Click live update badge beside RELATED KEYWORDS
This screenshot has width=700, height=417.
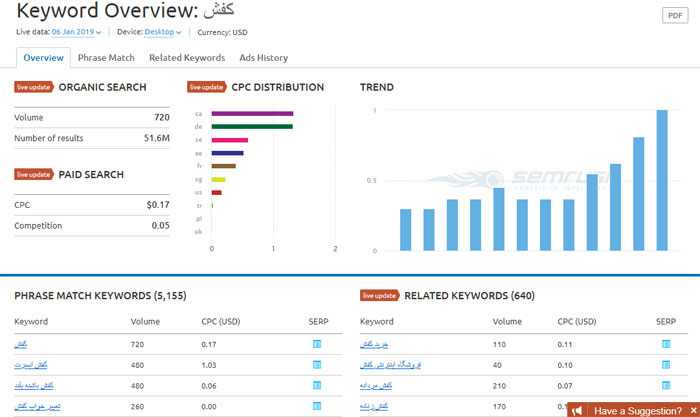[379, 296]
